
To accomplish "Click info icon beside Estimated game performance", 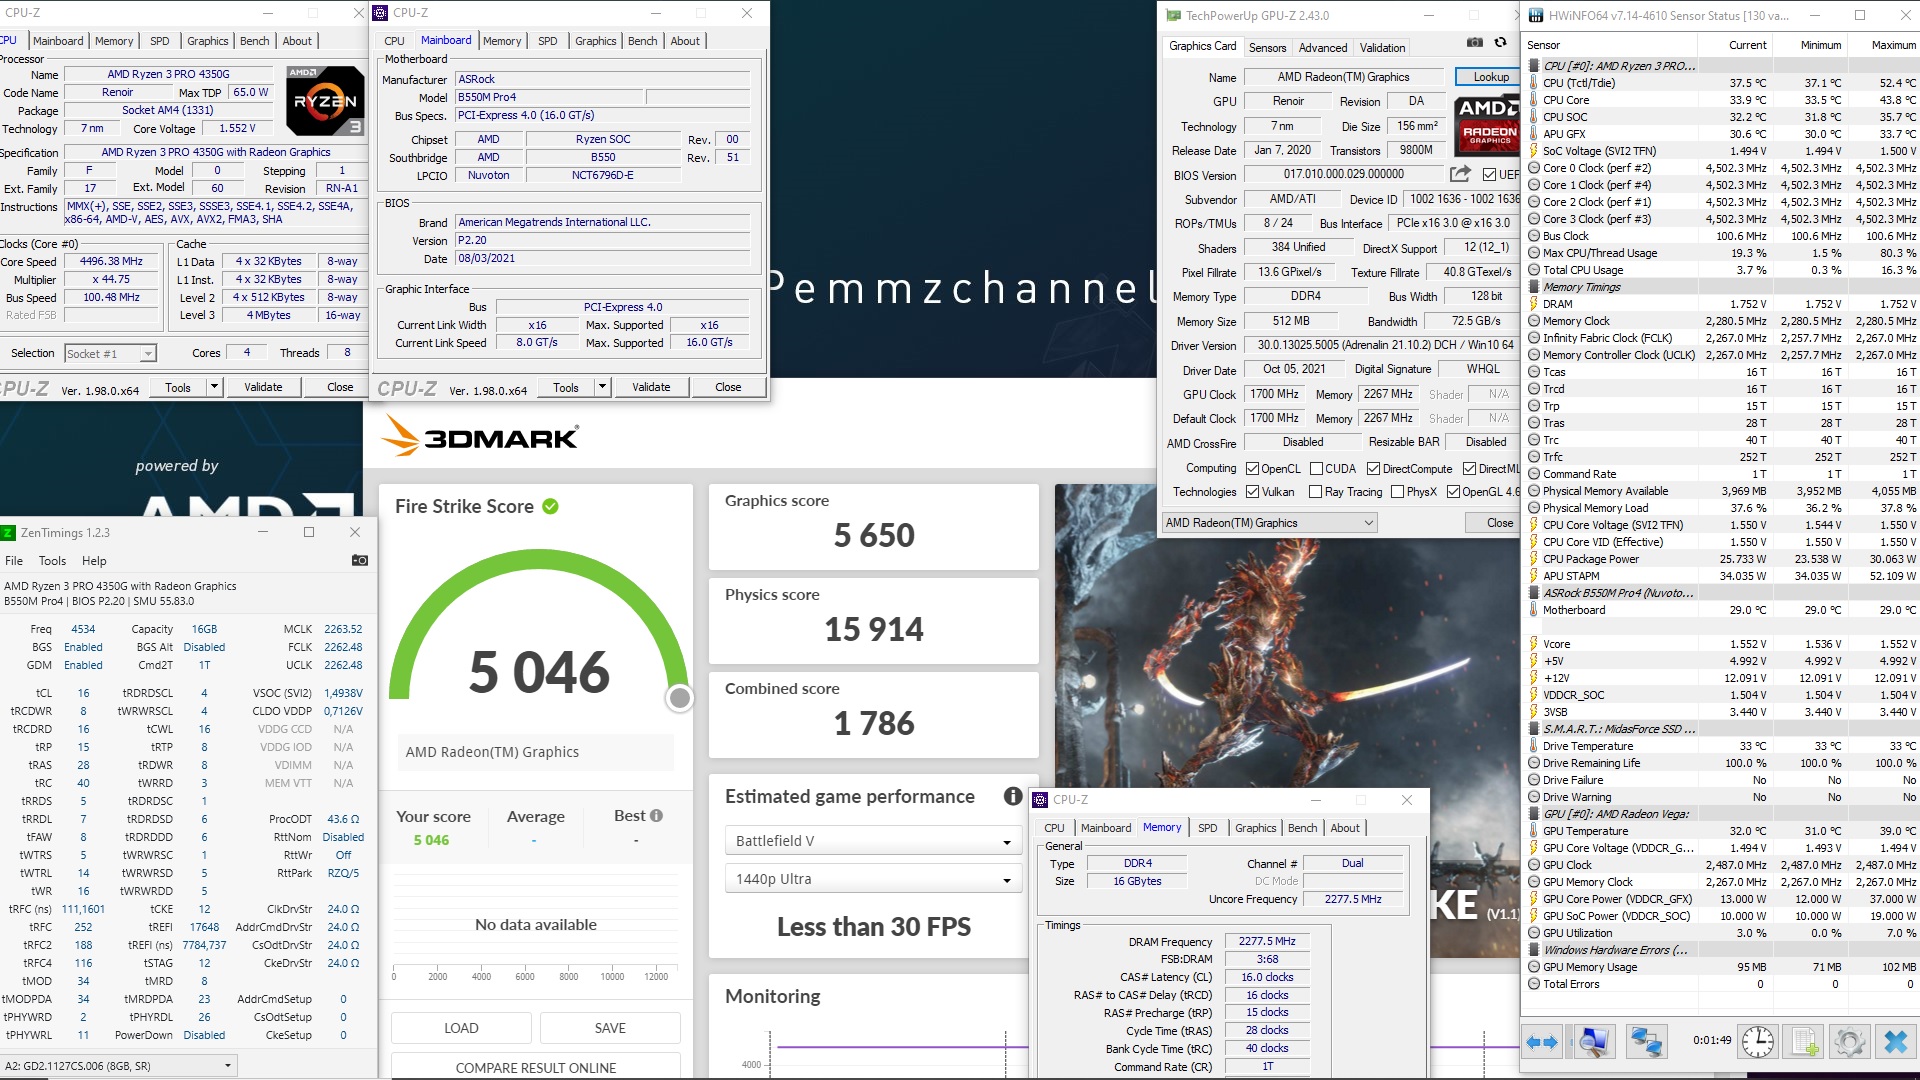I will tap(1013, 796).
